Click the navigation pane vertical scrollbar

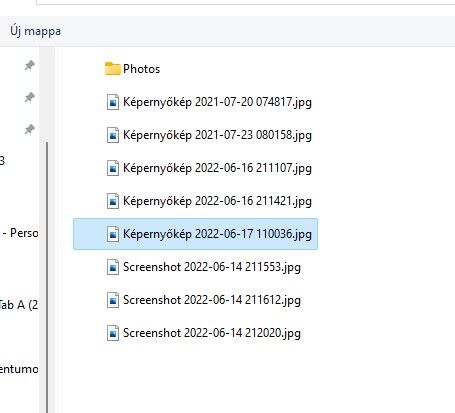coord(47,277)
